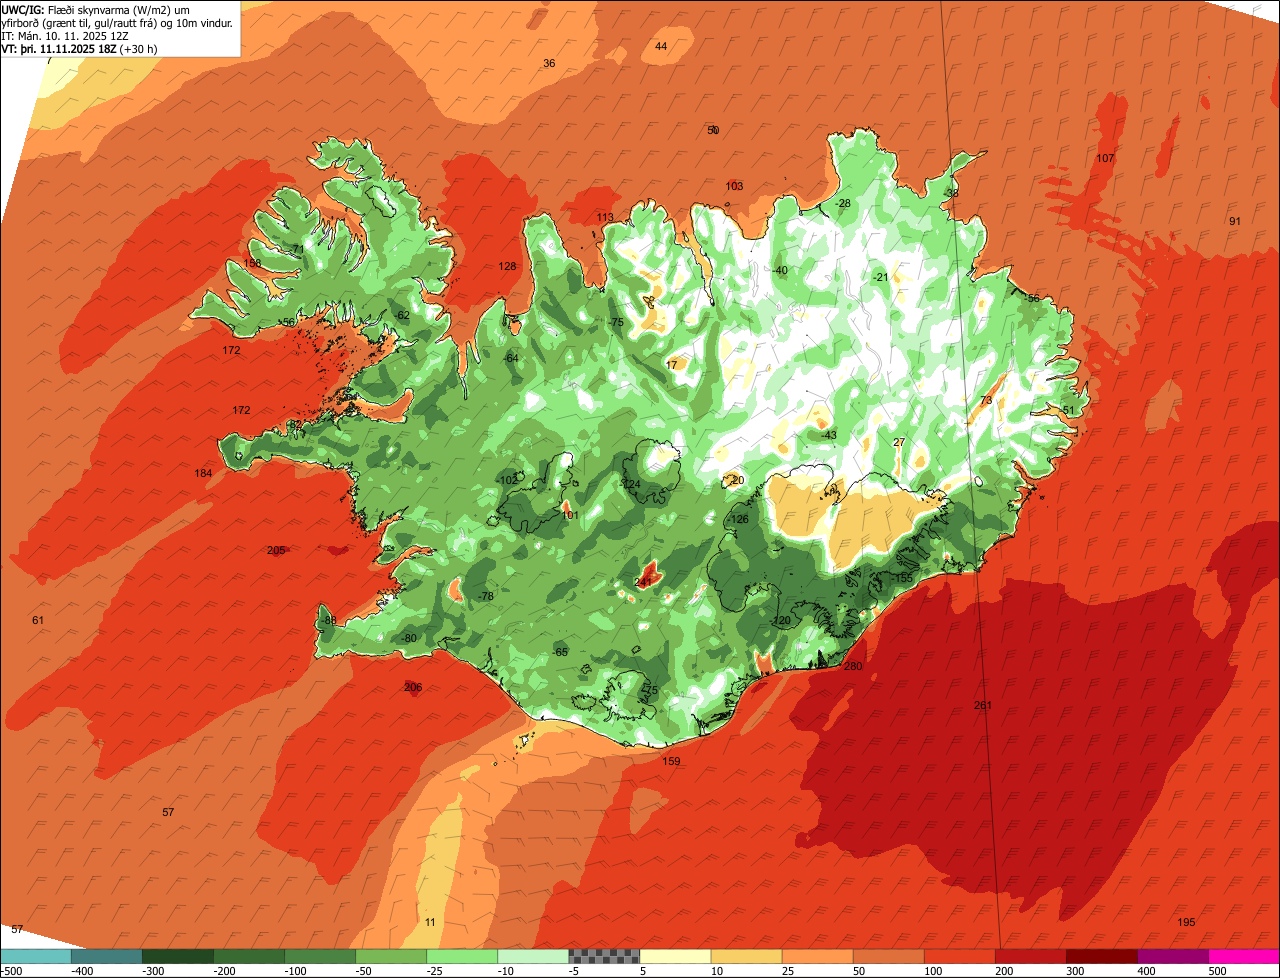Click the '-500' legend label
Image resolution: width=1280 pixels, height=978 pixels.
11,970
